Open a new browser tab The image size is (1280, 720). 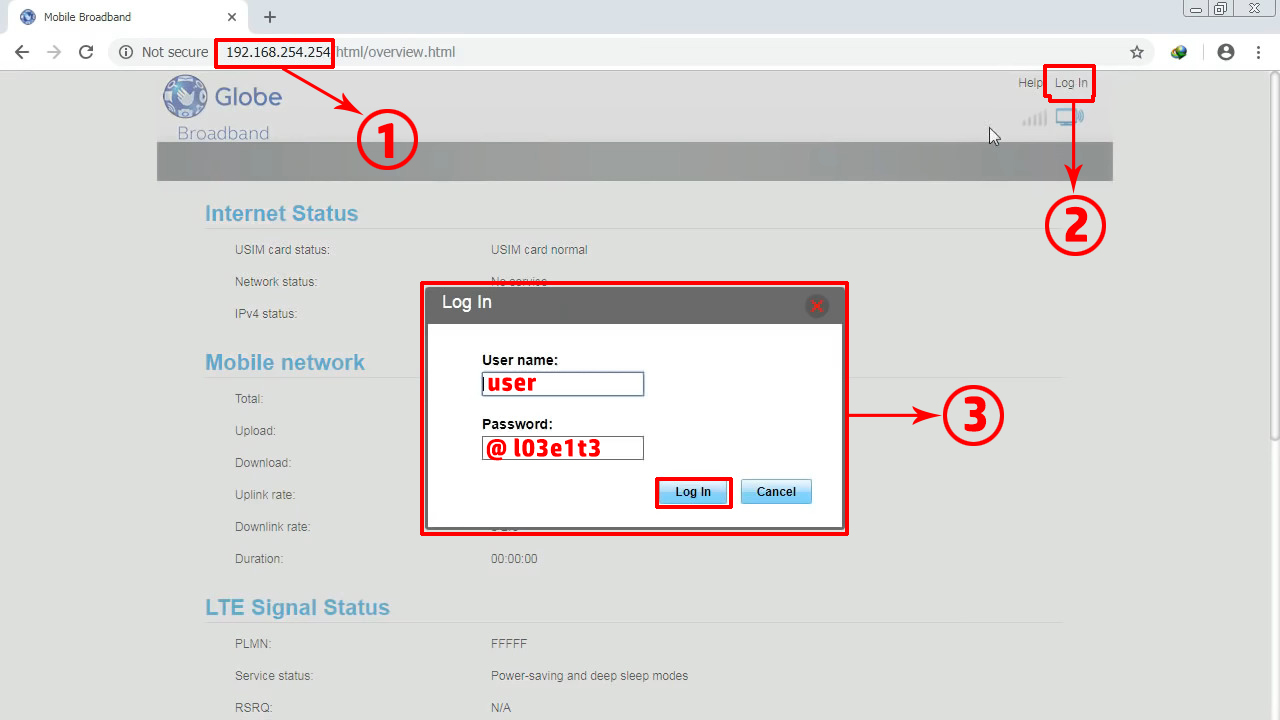pos(269,17)
